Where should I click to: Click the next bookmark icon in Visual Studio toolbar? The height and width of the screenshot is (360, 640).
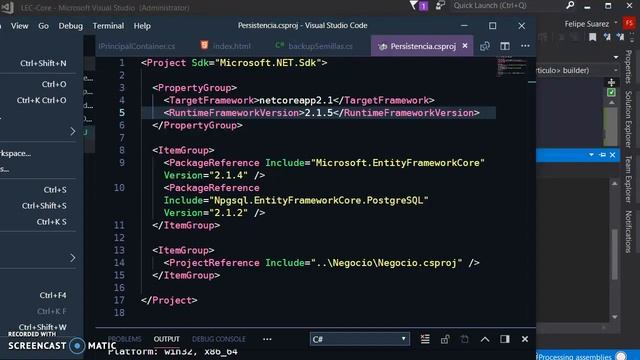tap(620, 37)
